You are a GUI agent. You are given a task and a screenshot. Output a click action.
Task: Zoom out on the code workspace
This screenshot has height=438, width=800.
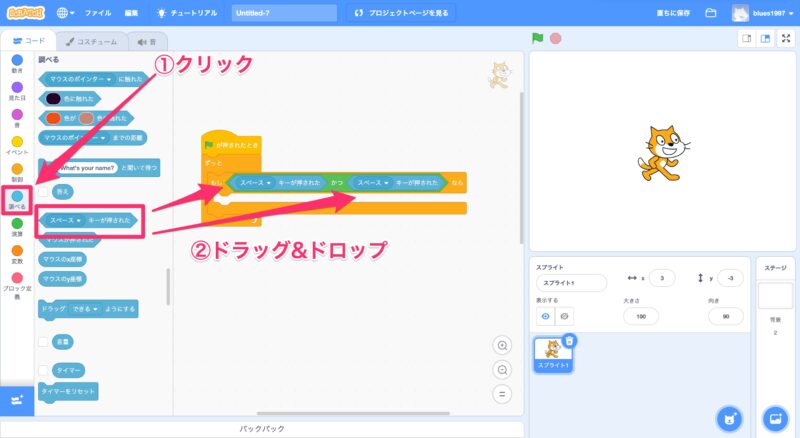(x=503, y=369)
